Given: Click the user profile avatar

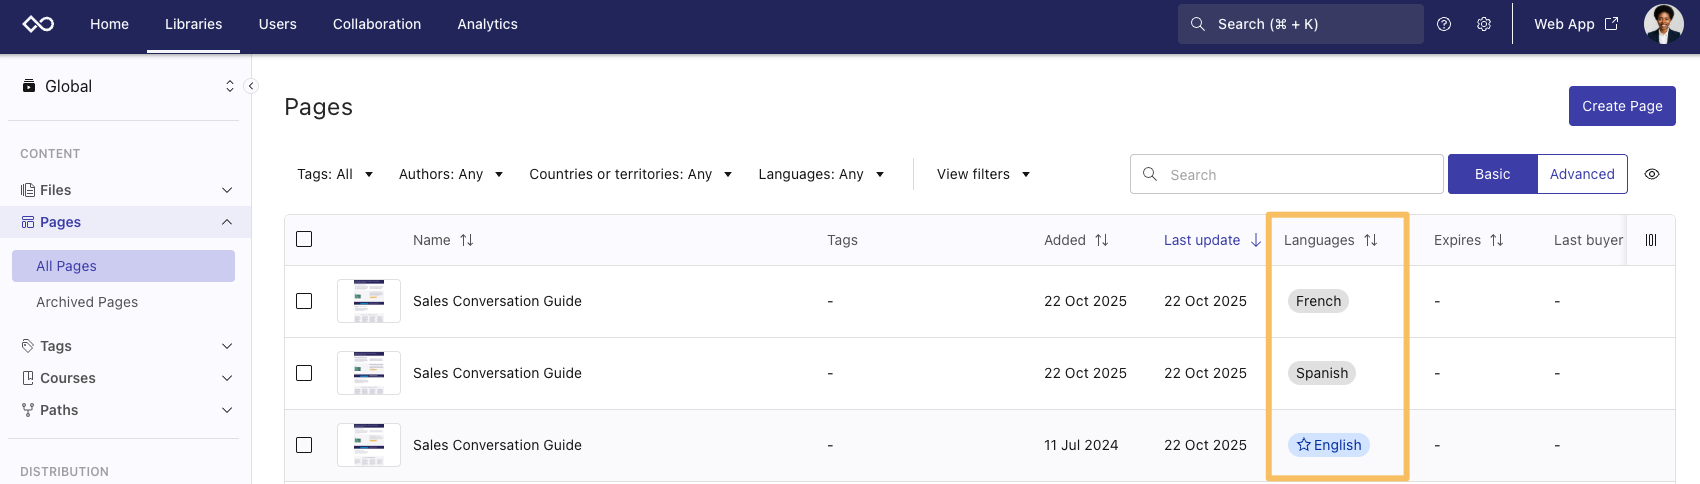Looking at the screenshot, I should pos(1663,24).
